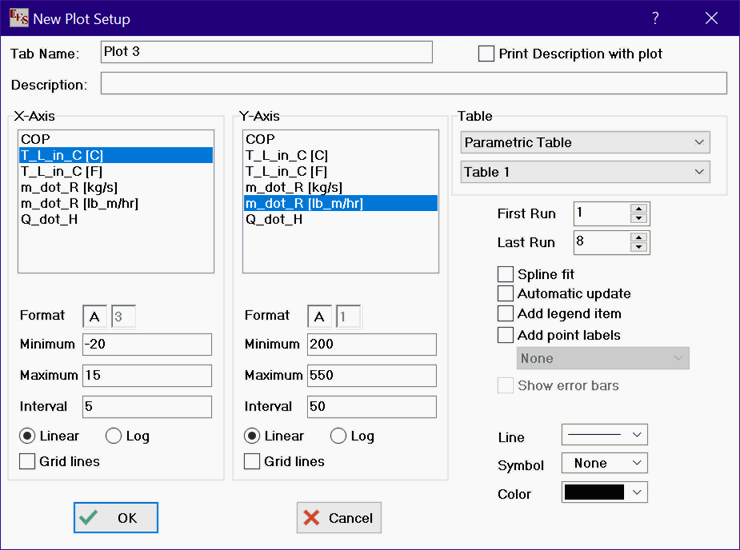
Task: Click OK to confirm plot setup
Action: (x=116, y=517)
